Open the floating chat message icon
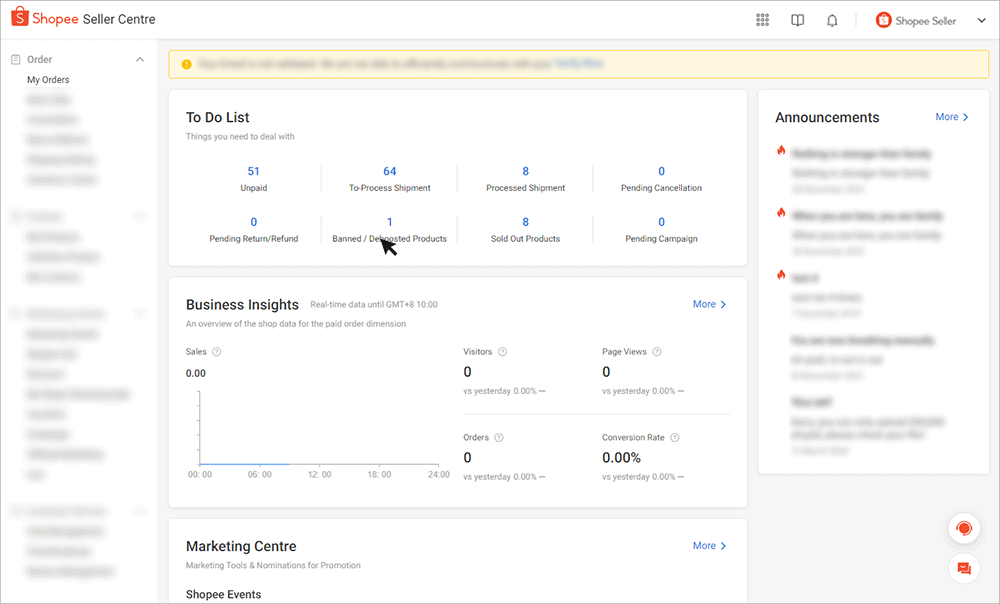 coord(963,568)
